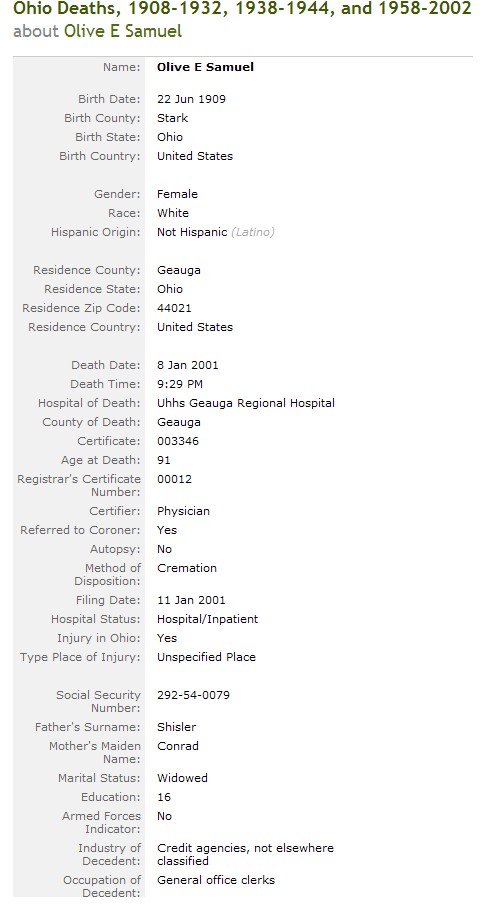
Task: Click the death time 9:29 PM
Action: (180, 384)
